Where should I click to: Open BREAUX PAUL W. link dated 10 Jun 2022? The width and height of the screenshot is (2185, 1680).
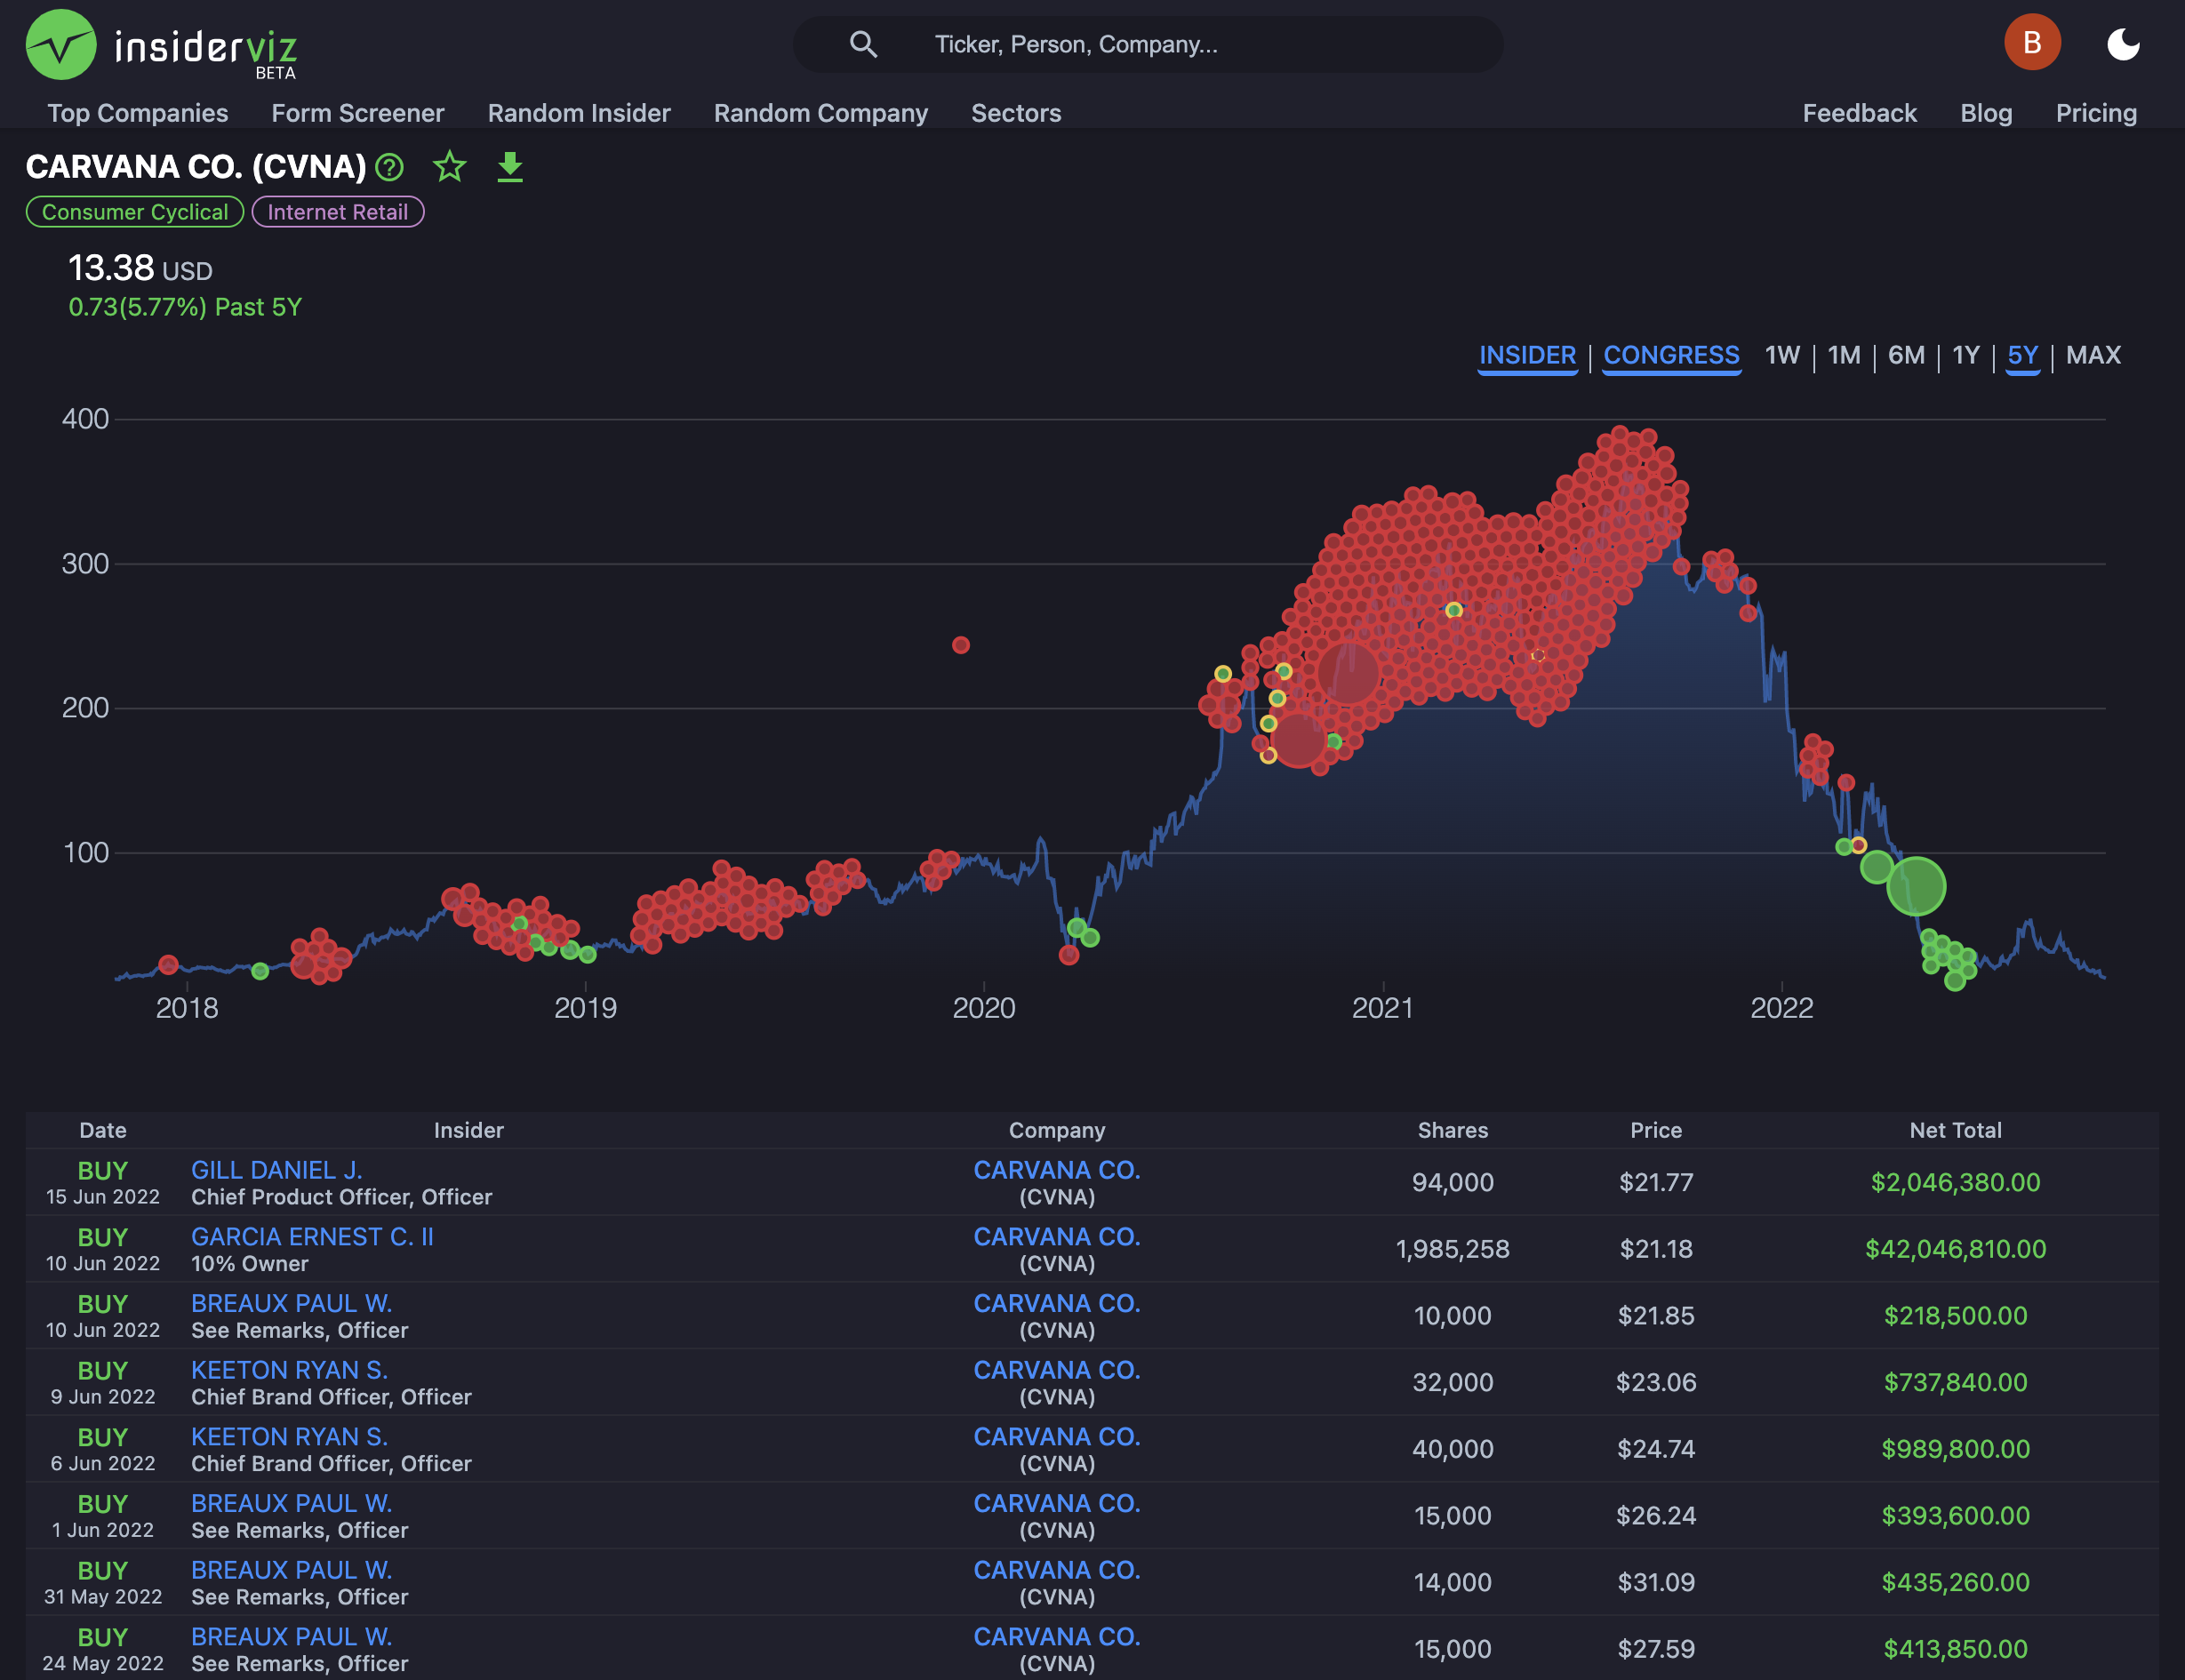pyautogui.click(x=291, y=1304)
